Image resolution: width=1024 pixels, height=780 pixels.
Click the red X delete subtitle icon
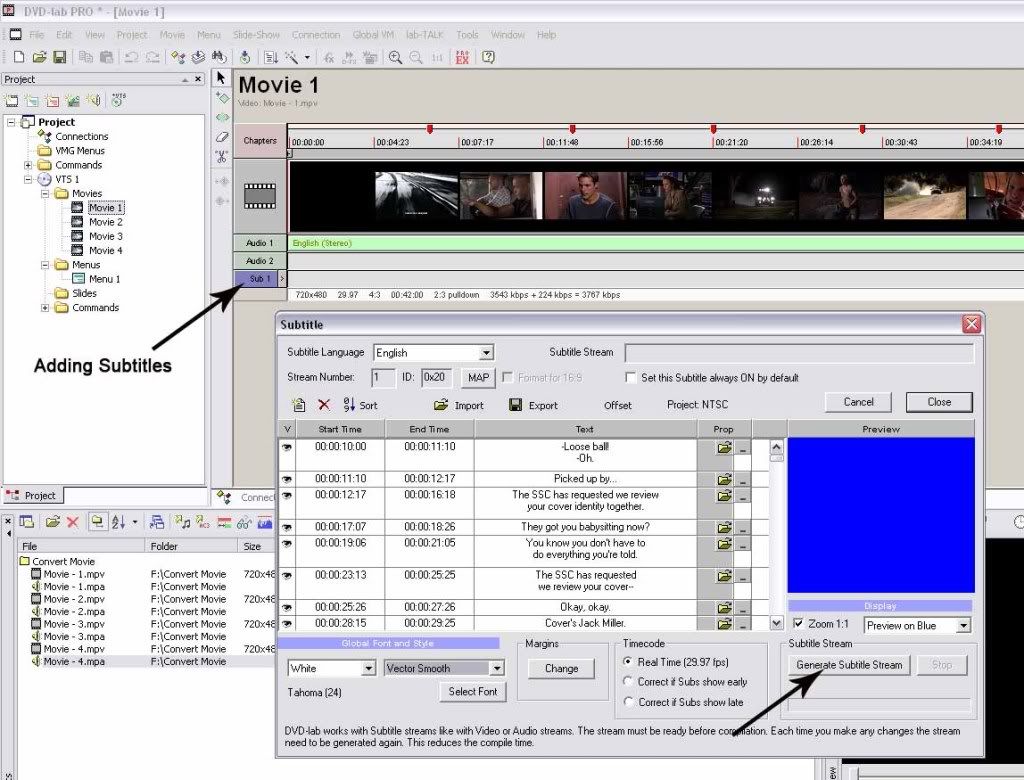324,405
